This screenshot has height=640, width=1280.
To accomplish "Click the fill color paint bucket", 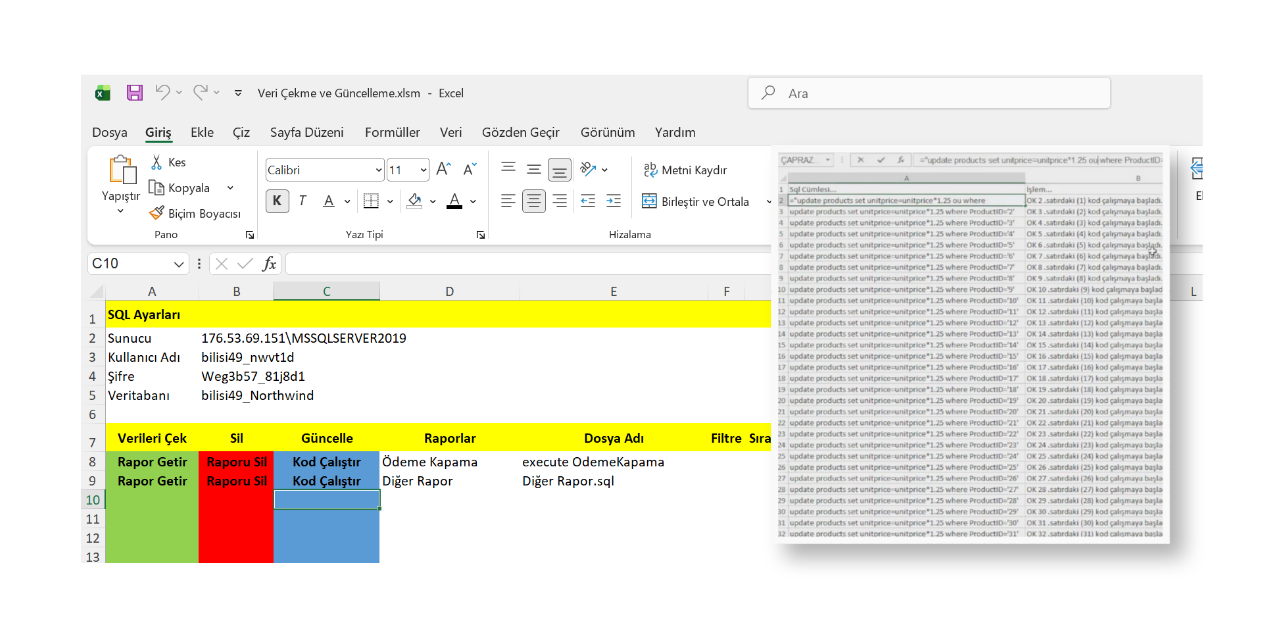I will tap(415, 201).
